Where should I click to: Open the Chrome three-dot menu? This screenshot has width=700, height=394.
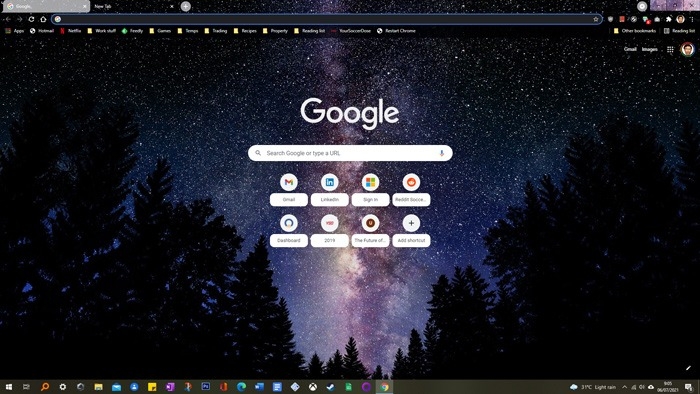tap(692, 19)
